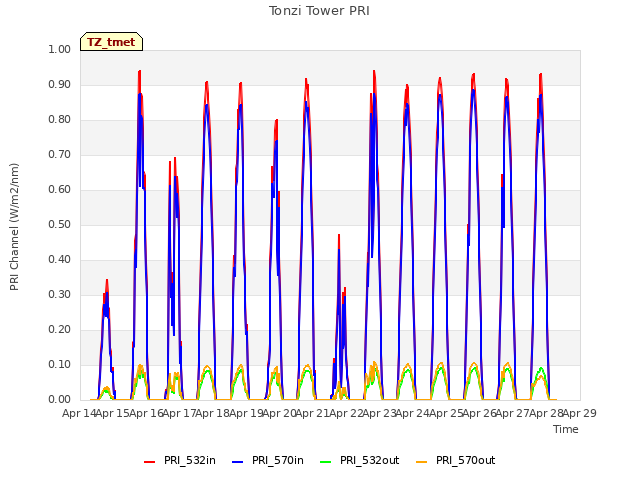Click the orange PRI_570out legend swatch
Screen dimensions: 640x480
pos(422,462)
